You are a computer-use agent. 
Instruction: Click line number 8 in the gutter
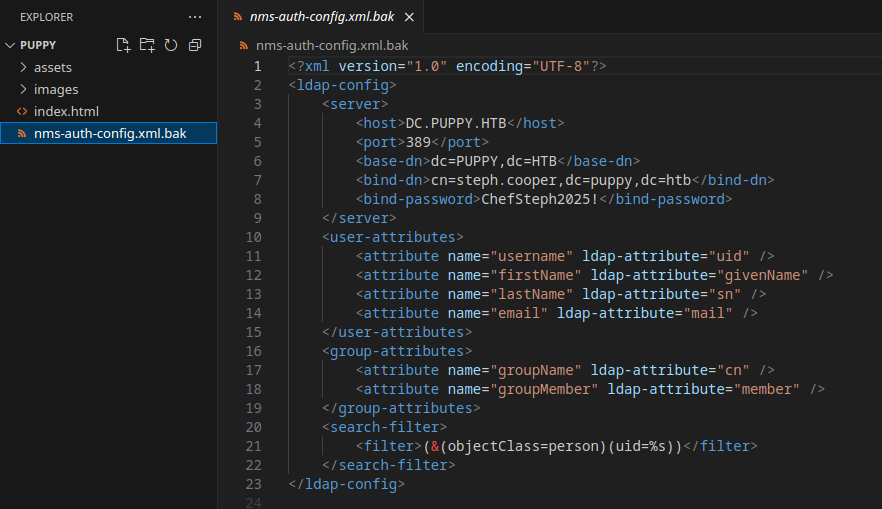[x=257, y=199]
